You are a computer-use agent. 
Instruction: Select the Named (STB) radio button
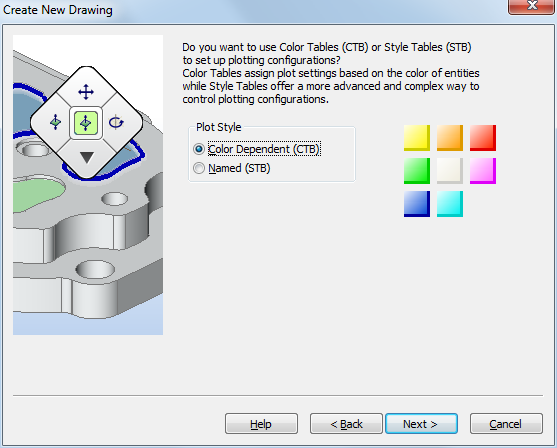coord(199,168)
